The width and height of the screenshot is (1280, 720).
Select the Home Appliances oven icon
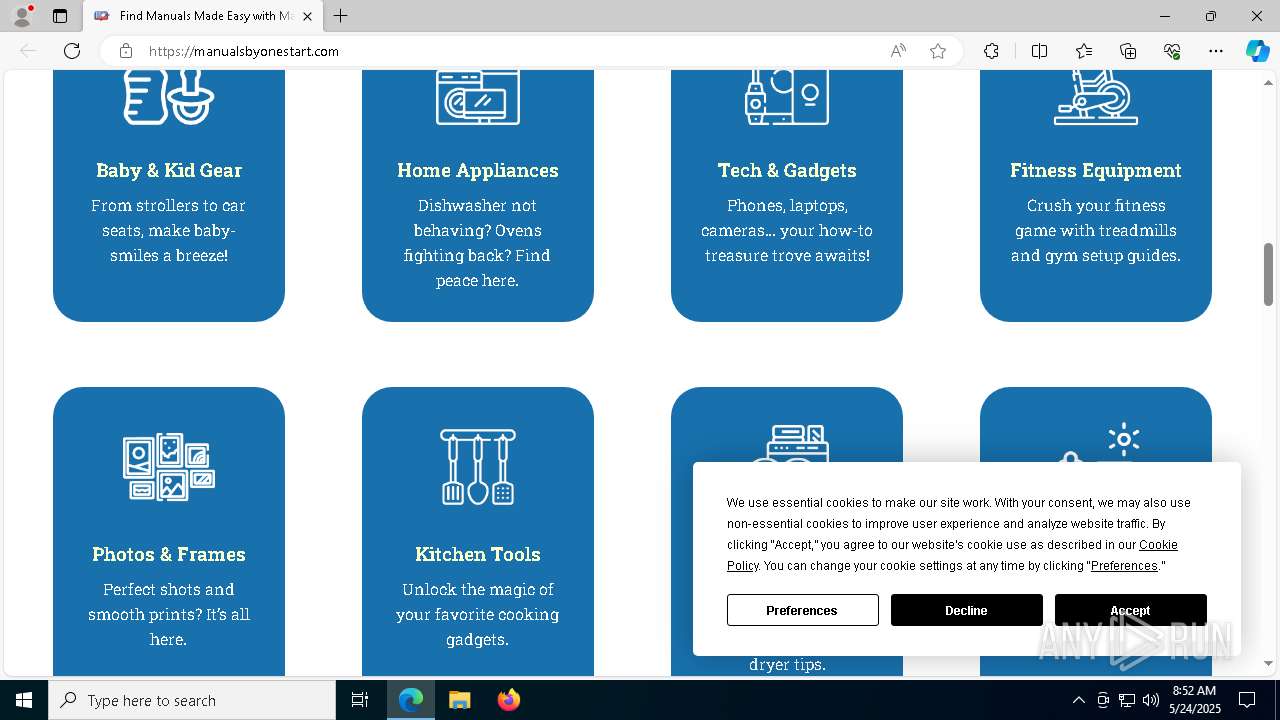pyautogui.click(x=477, y=97)
